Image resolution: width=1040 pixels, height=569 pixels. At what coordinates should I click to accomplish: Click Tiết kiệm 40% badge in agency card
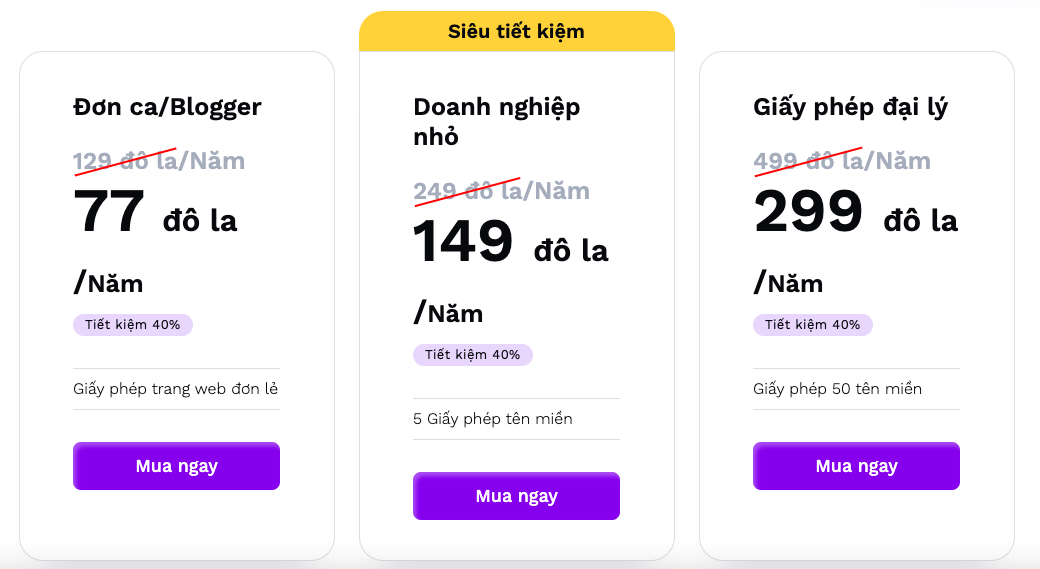[x=812, y=325]
